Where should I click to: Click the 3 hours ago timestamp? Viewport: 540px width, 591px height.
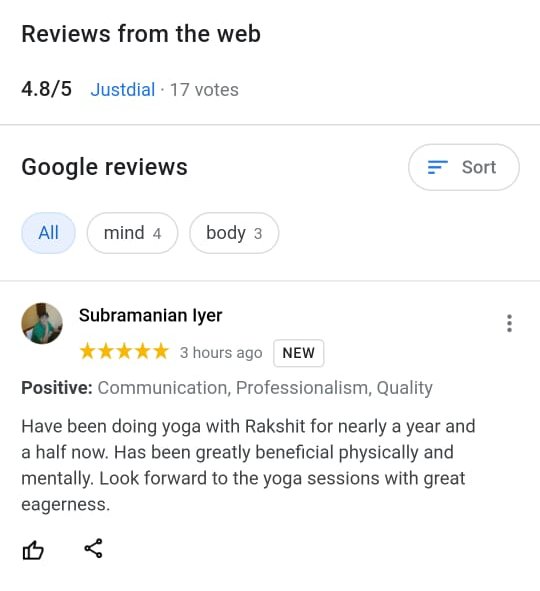tap(221, 353)
